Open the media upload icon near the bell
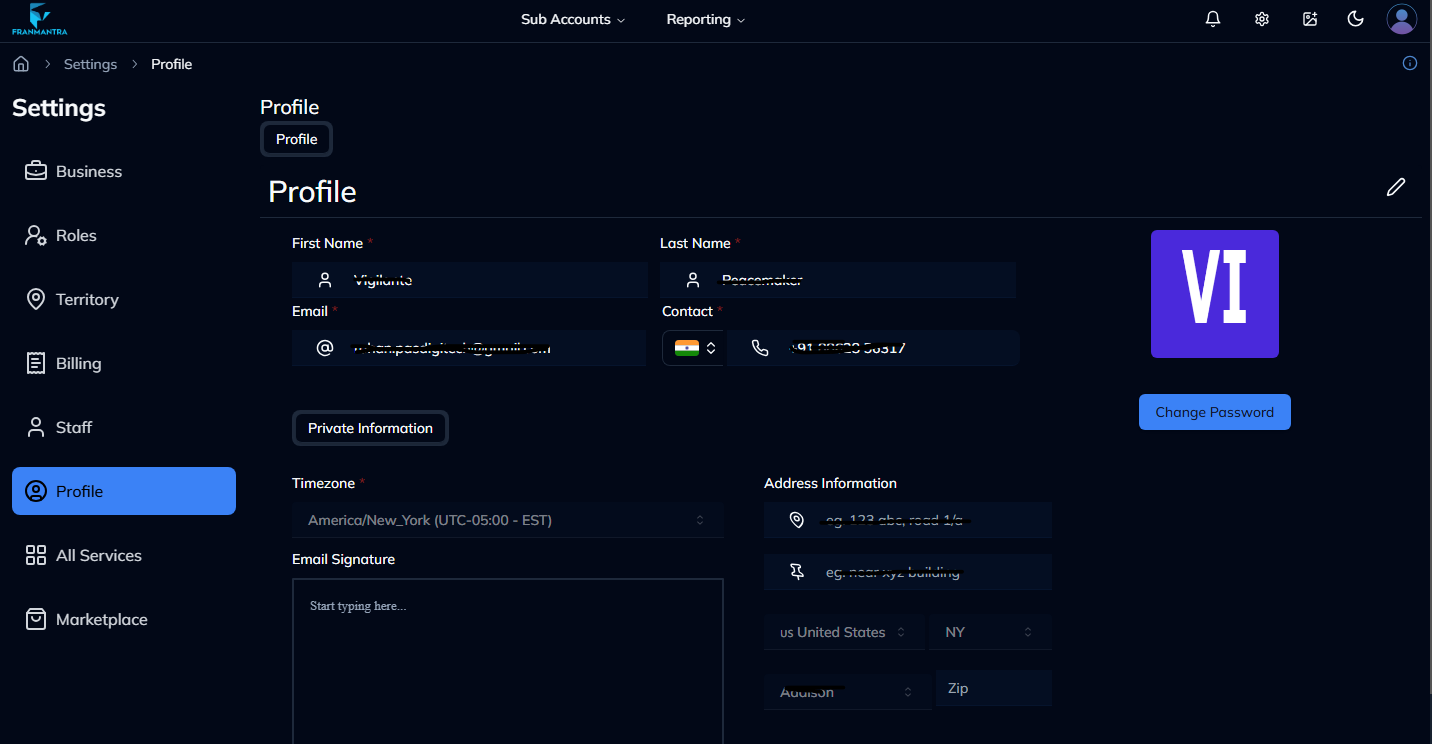 pos(1309,18)
